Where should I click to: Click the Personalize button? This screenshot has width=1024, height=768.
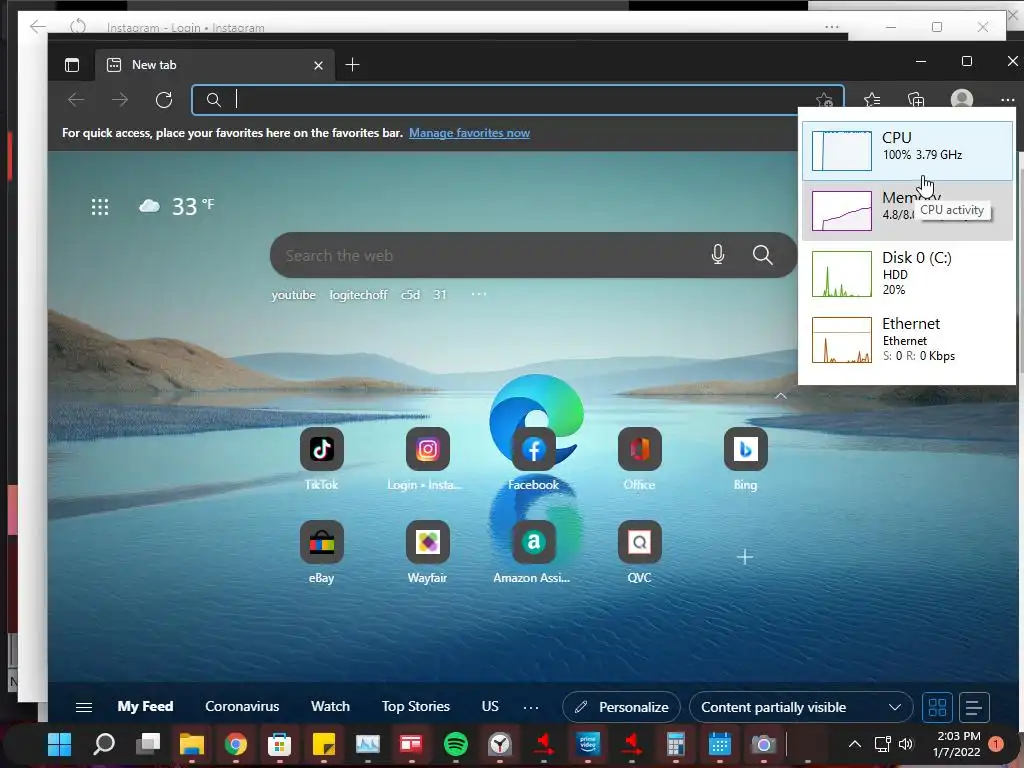(x=621, y=707)
